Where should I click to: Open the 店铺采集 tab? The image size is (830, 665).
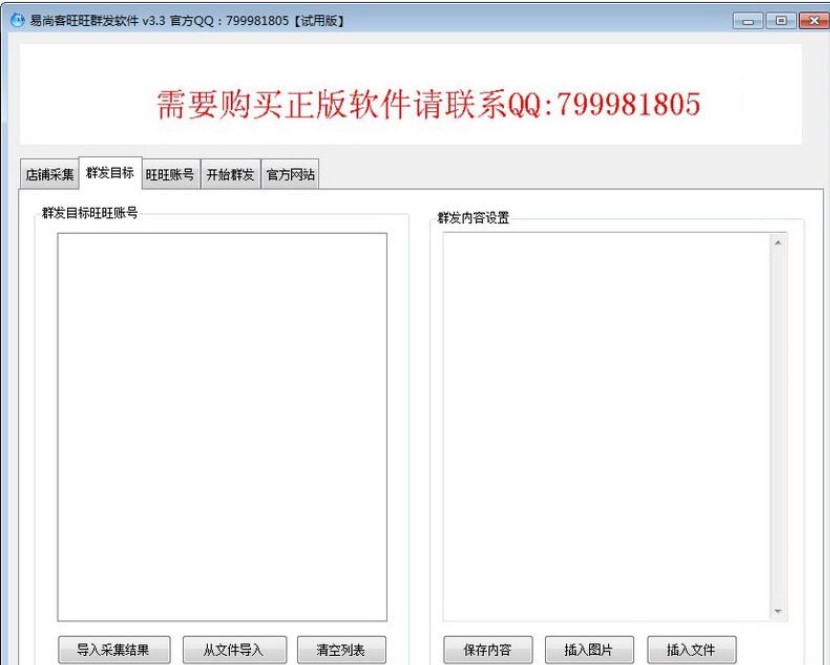click(x=50, y=174)
